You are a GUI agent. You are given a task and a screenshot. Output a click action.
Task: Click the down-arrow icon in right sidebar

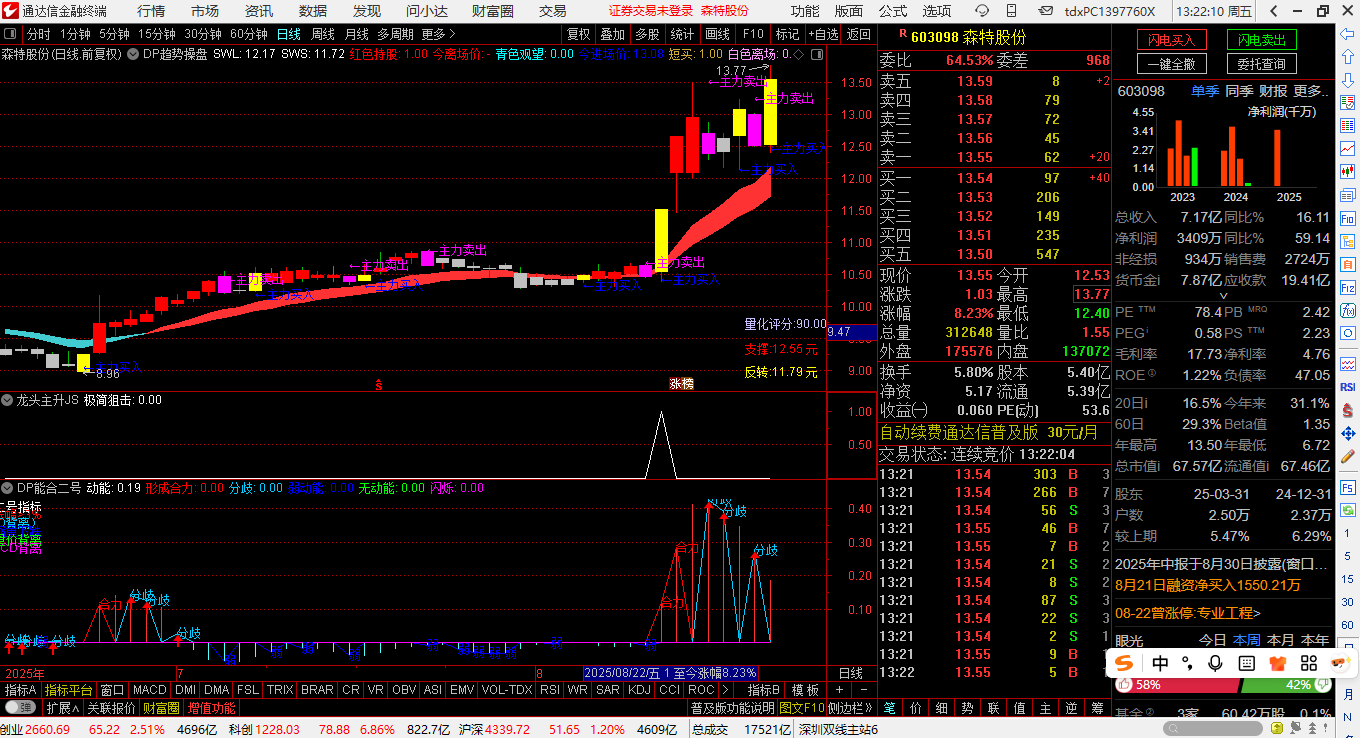pyautogui.click(x=1347, y=79)
